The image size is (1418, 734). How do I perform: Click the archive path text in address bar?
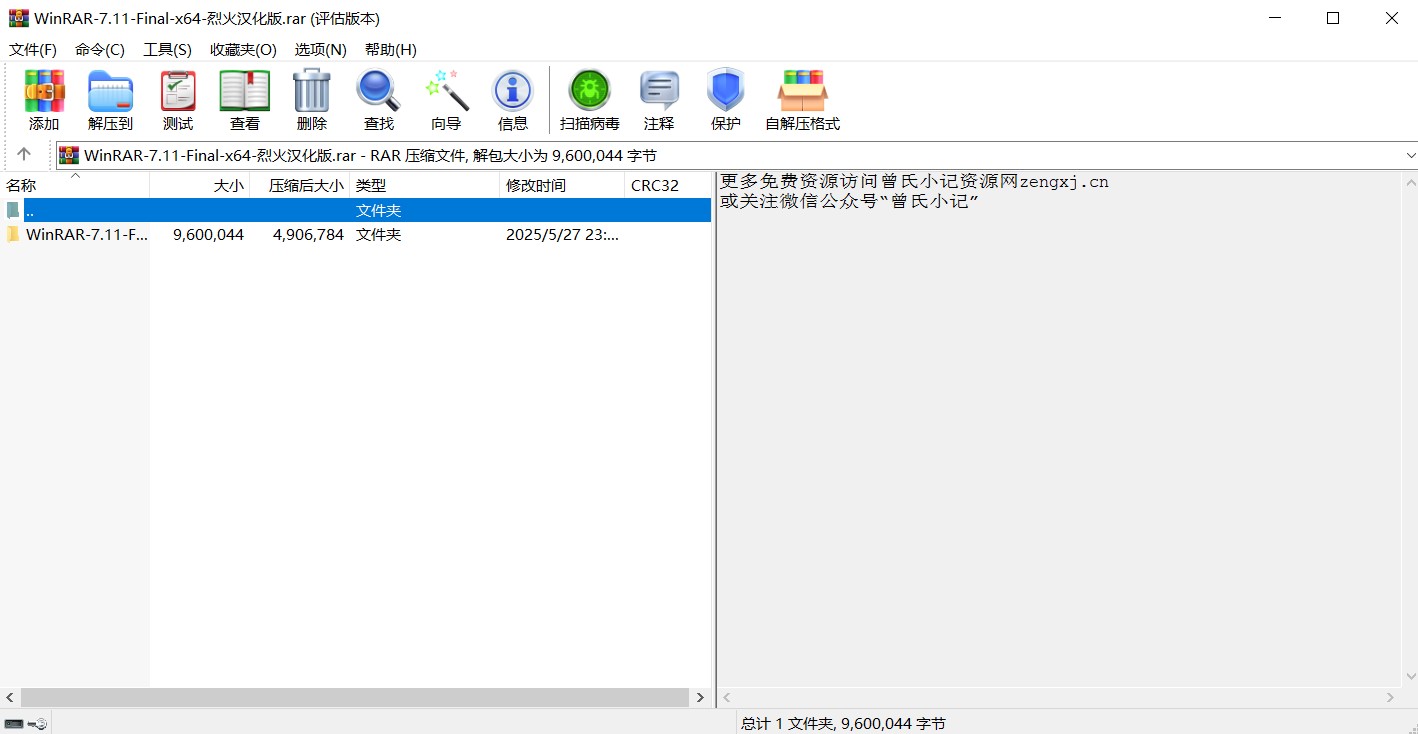click(x=370, y=155)
